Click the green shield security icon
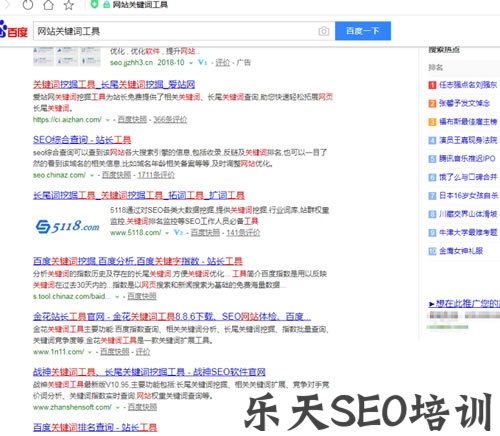Viewport: 500px width, 436px height. point(95,4)
